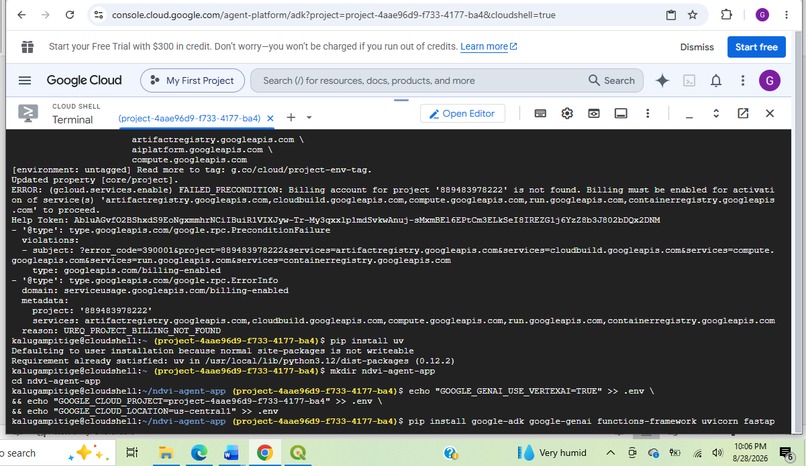Open Chrome profile avatar in toolbar
This screenshot has width=806, height=466.
click(x=762, y=15)
